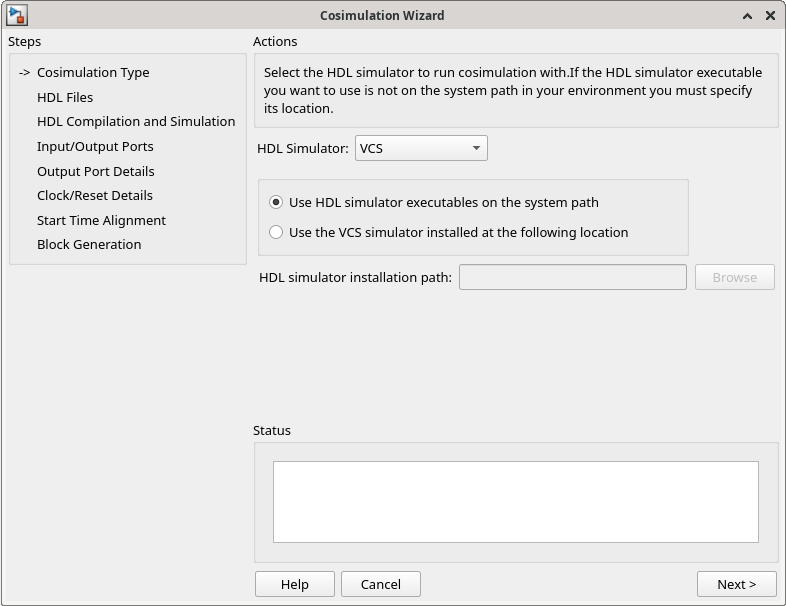The image size is (786, 606).
Task: Go to the HDL Files step
Action: coord(65,97)
